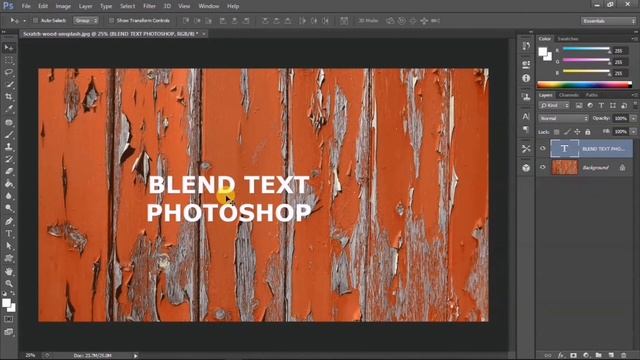Open the File menu
This screenshot has width=640, height=360.
click(x=26, y=6)
